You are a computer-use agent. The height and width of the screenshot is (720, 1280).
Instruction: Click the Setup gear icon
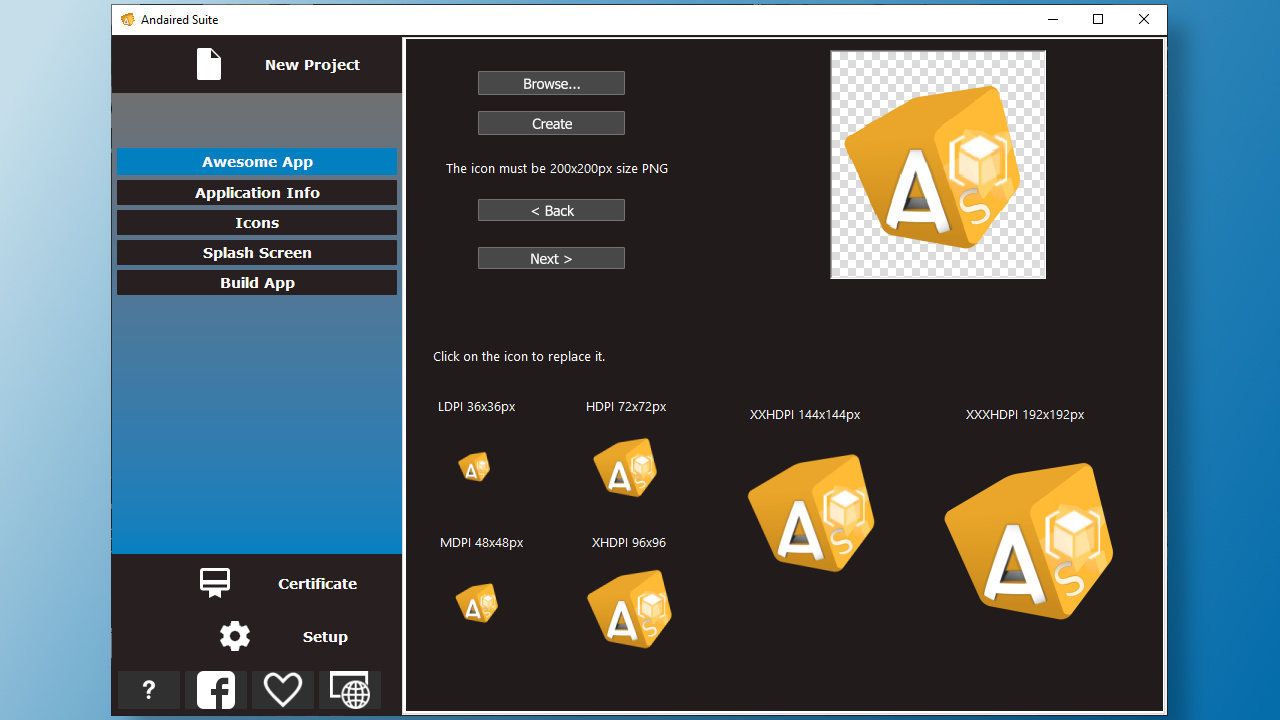click(x=235, y=636)
